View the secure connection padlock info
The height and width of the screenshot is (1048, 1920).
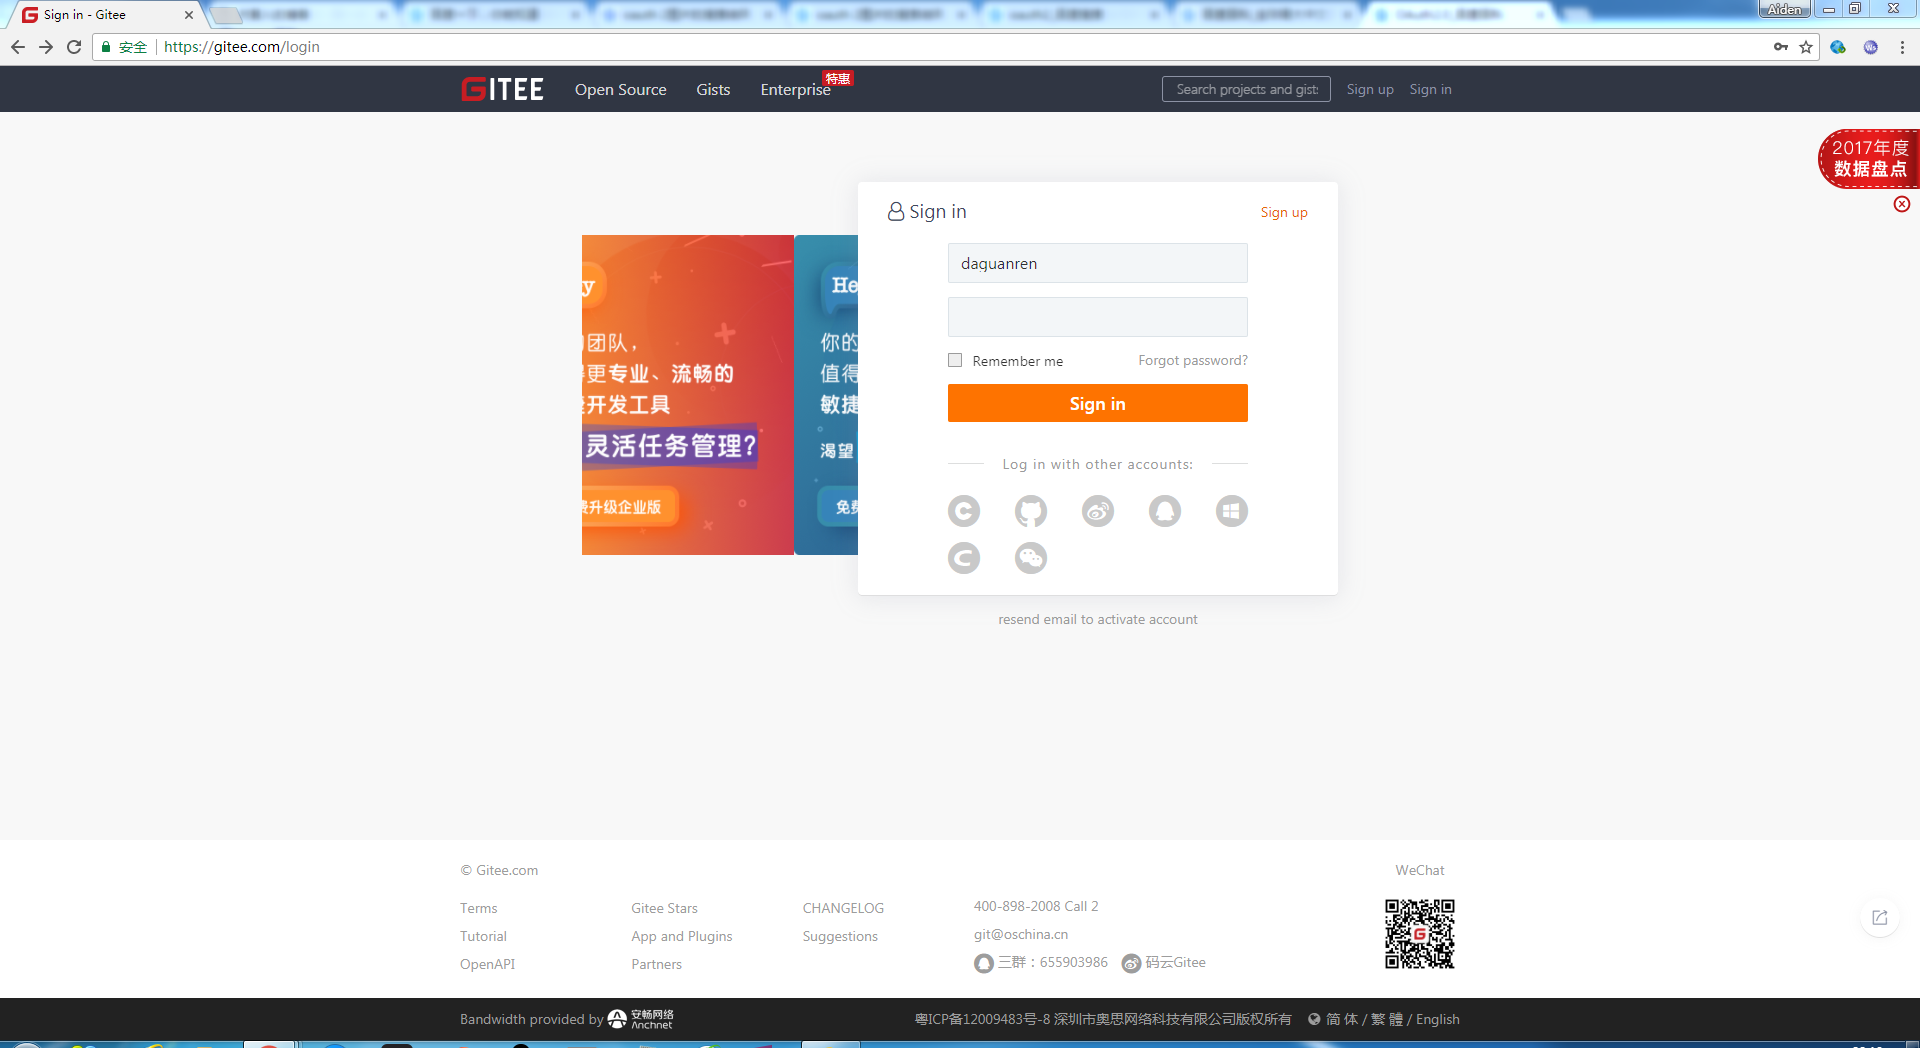106,47
